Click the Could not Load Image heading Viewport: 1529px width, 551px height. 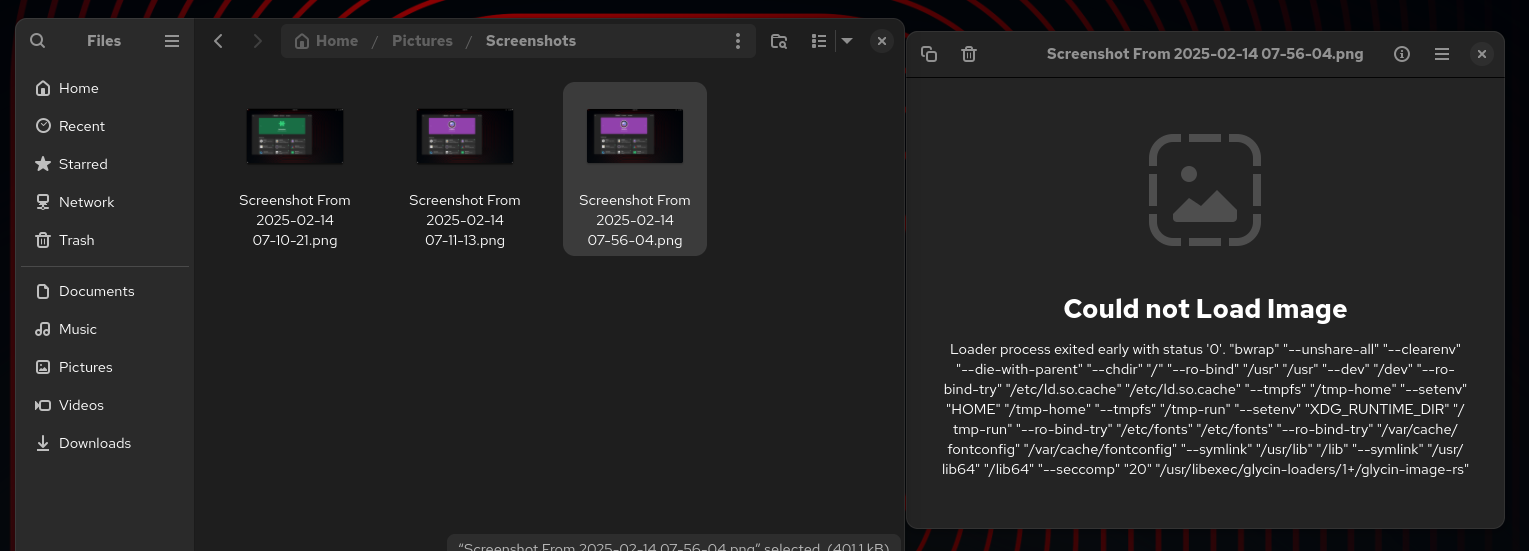tap(1205, 309)
